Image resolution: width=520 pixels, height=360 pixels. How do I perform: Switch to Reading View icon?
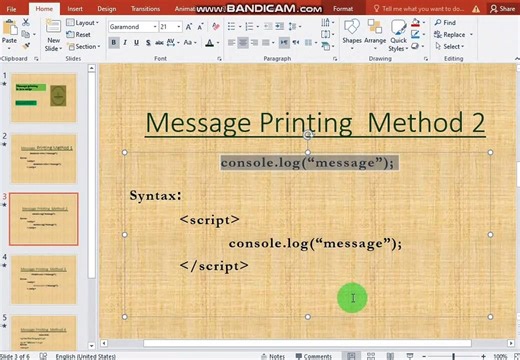click(390, 356)
